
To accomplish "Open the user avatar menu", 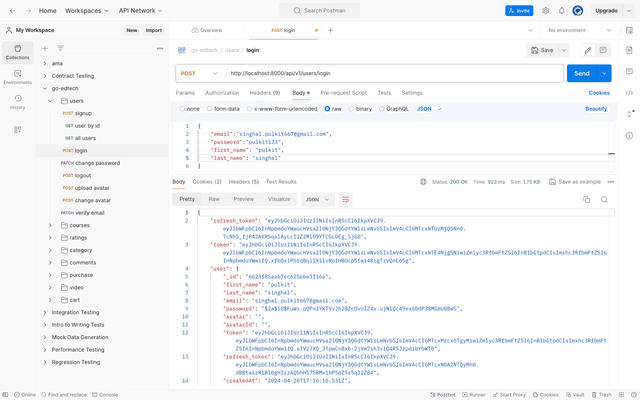I will click(578, 11).
